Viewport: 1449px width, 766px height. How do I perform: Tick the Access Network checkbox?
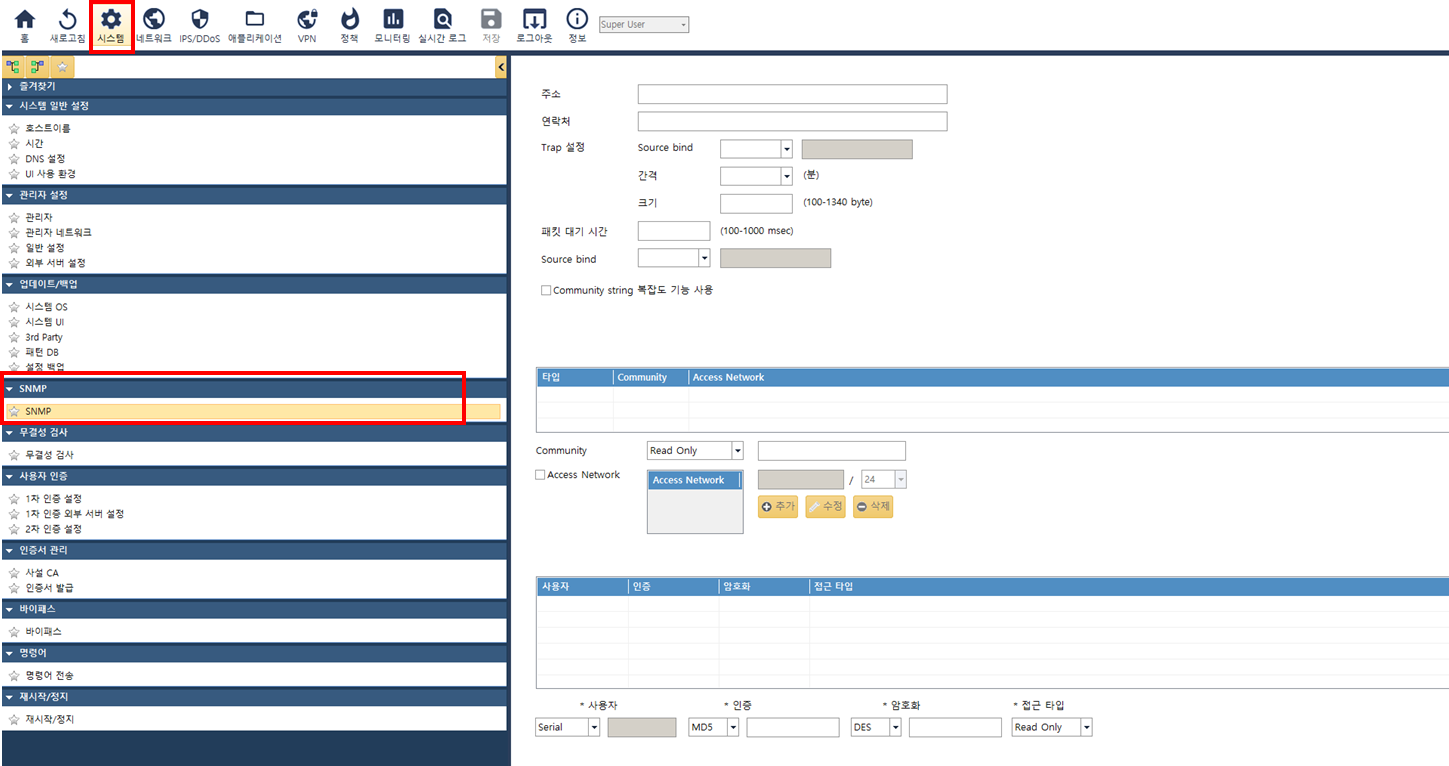tap(541, 475)
